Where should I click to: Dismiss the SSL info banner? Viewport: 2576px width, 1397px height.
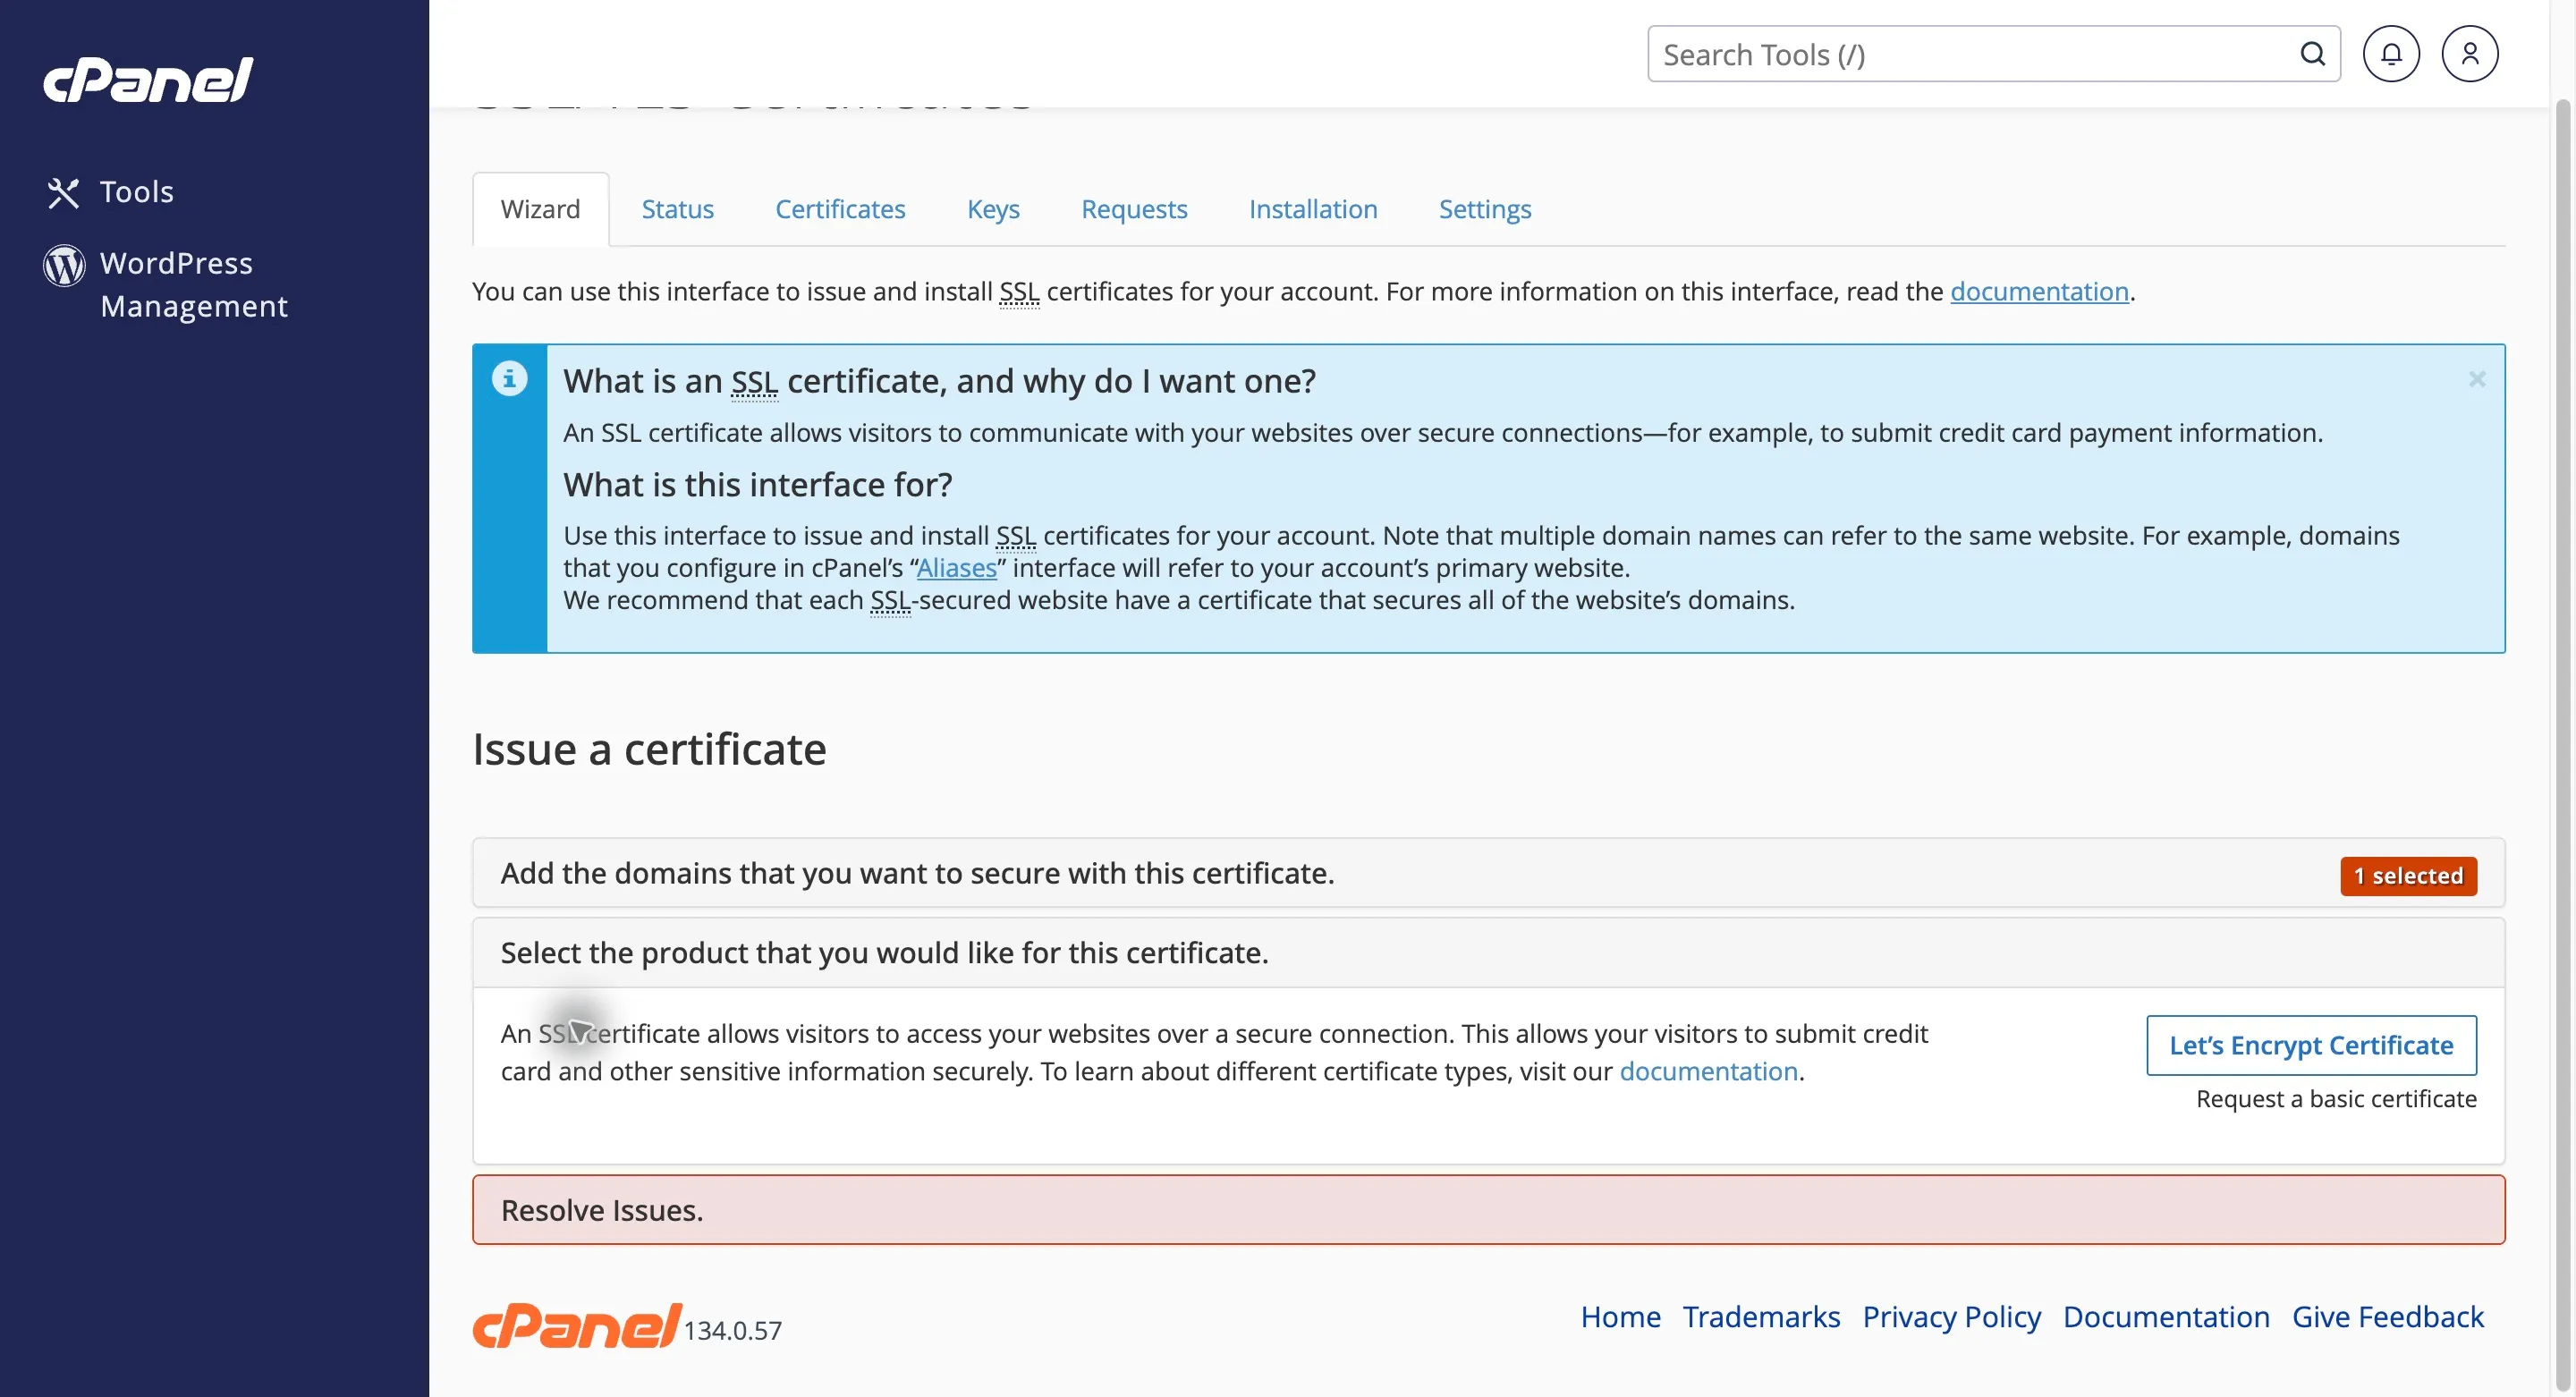2476,379
